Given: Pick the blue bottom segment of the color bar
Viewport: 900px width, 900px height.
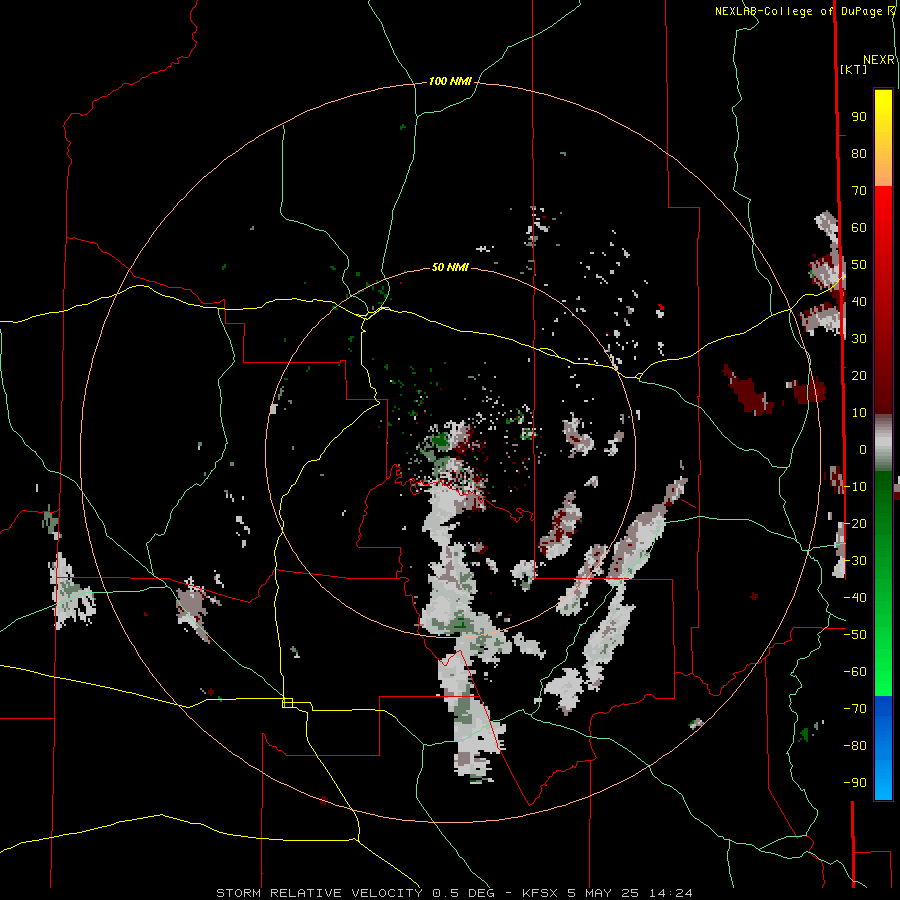Looking at the screenshot, I should pyautogui.click(x=883, y=747).
